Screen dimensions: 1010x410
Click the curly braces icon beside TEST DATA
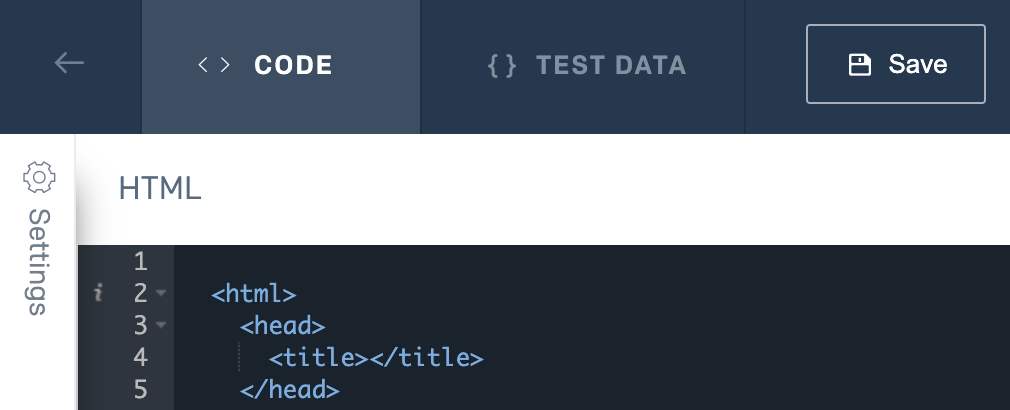(x=502, y=66)
